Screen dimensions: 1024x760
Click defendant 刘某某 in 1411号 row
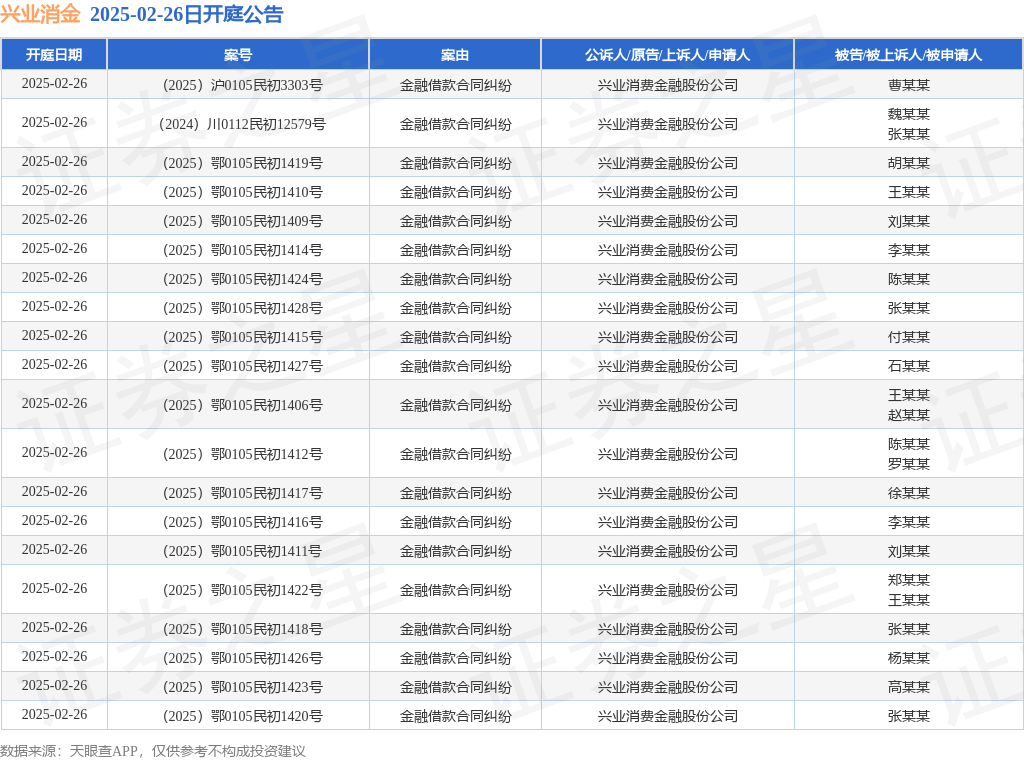[908, 552]
